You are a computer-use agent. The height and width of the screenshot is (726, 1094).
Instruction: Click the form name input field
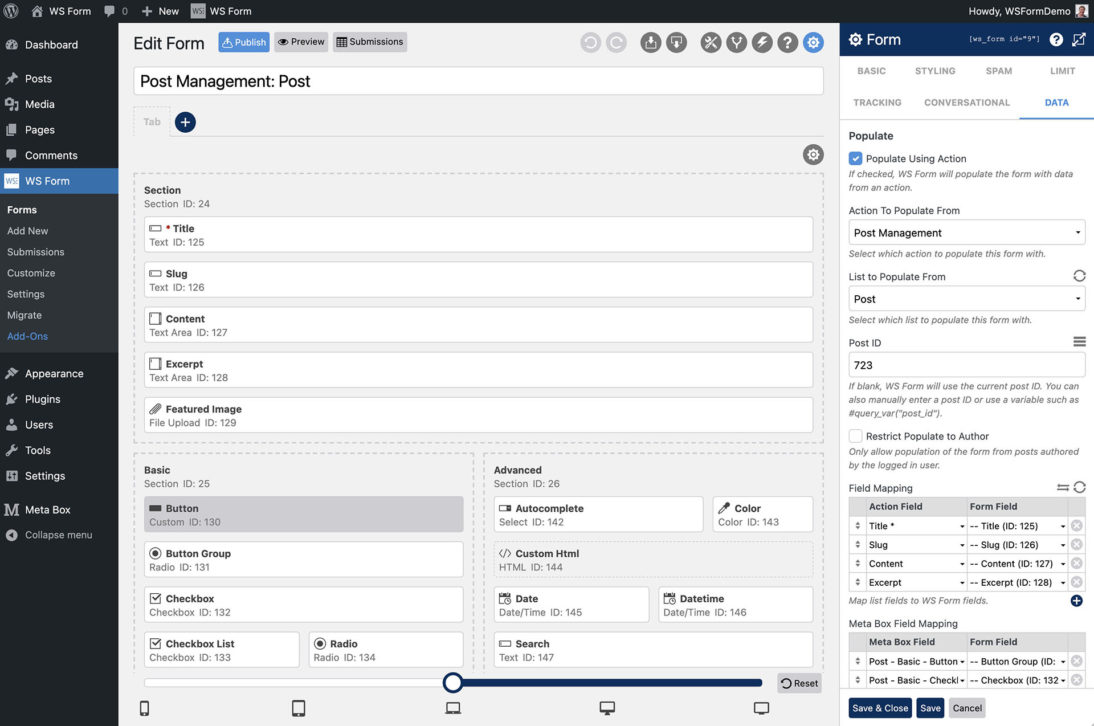(x=478, y=81)
